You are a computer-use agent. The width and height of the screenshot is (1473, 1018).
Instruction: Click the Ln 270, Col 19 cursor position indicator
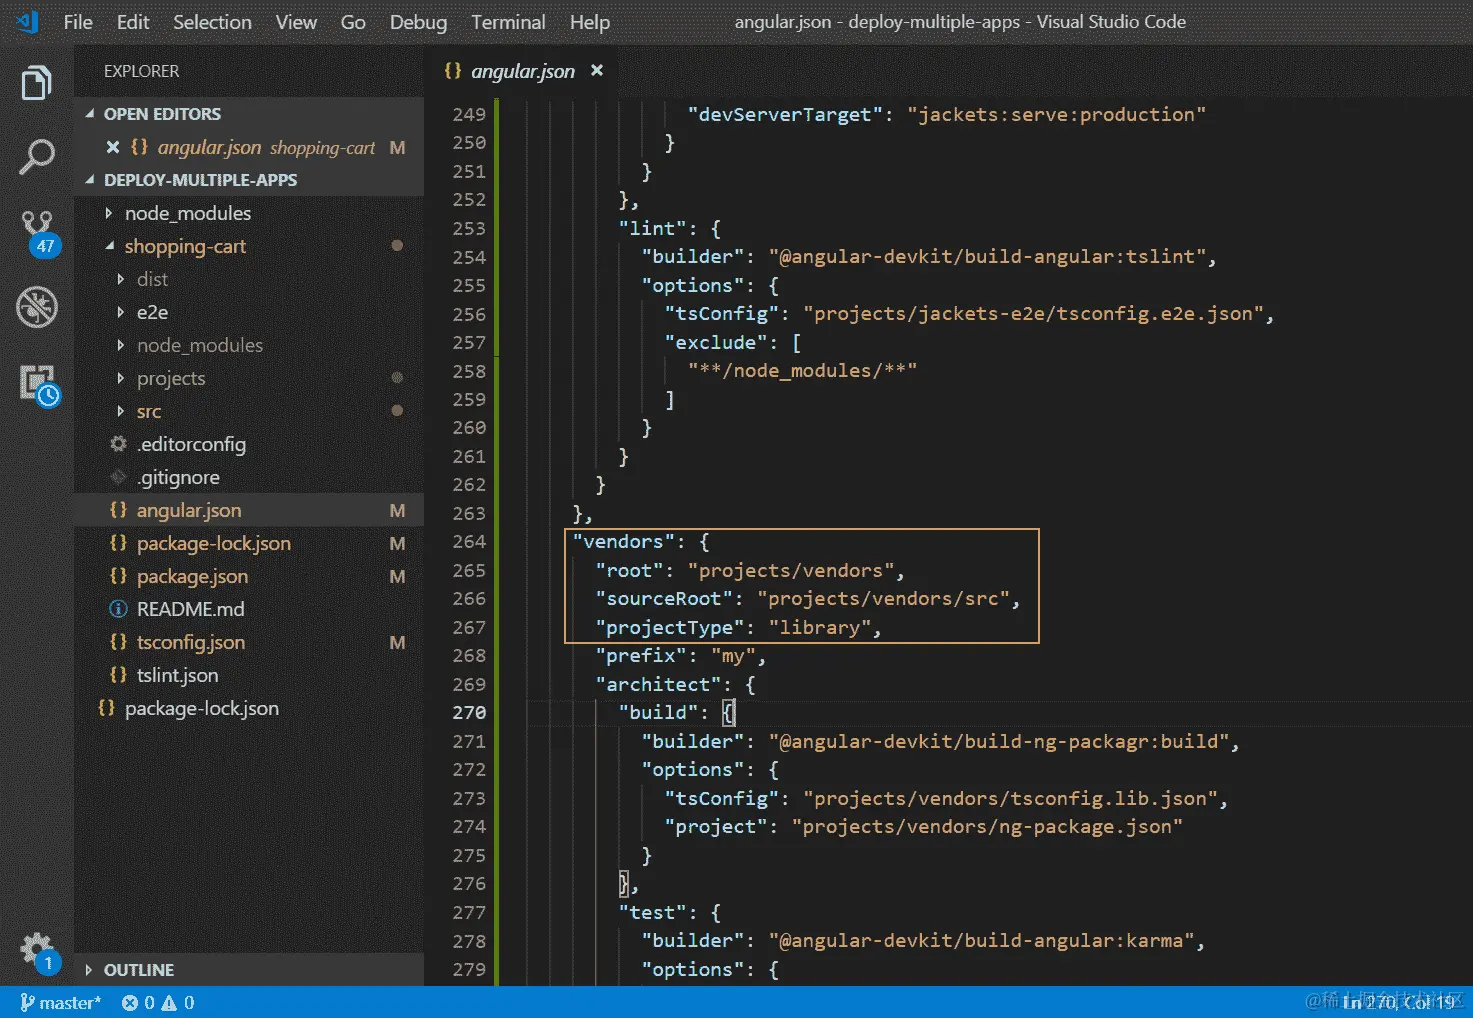click(x=1397, y=1002)
